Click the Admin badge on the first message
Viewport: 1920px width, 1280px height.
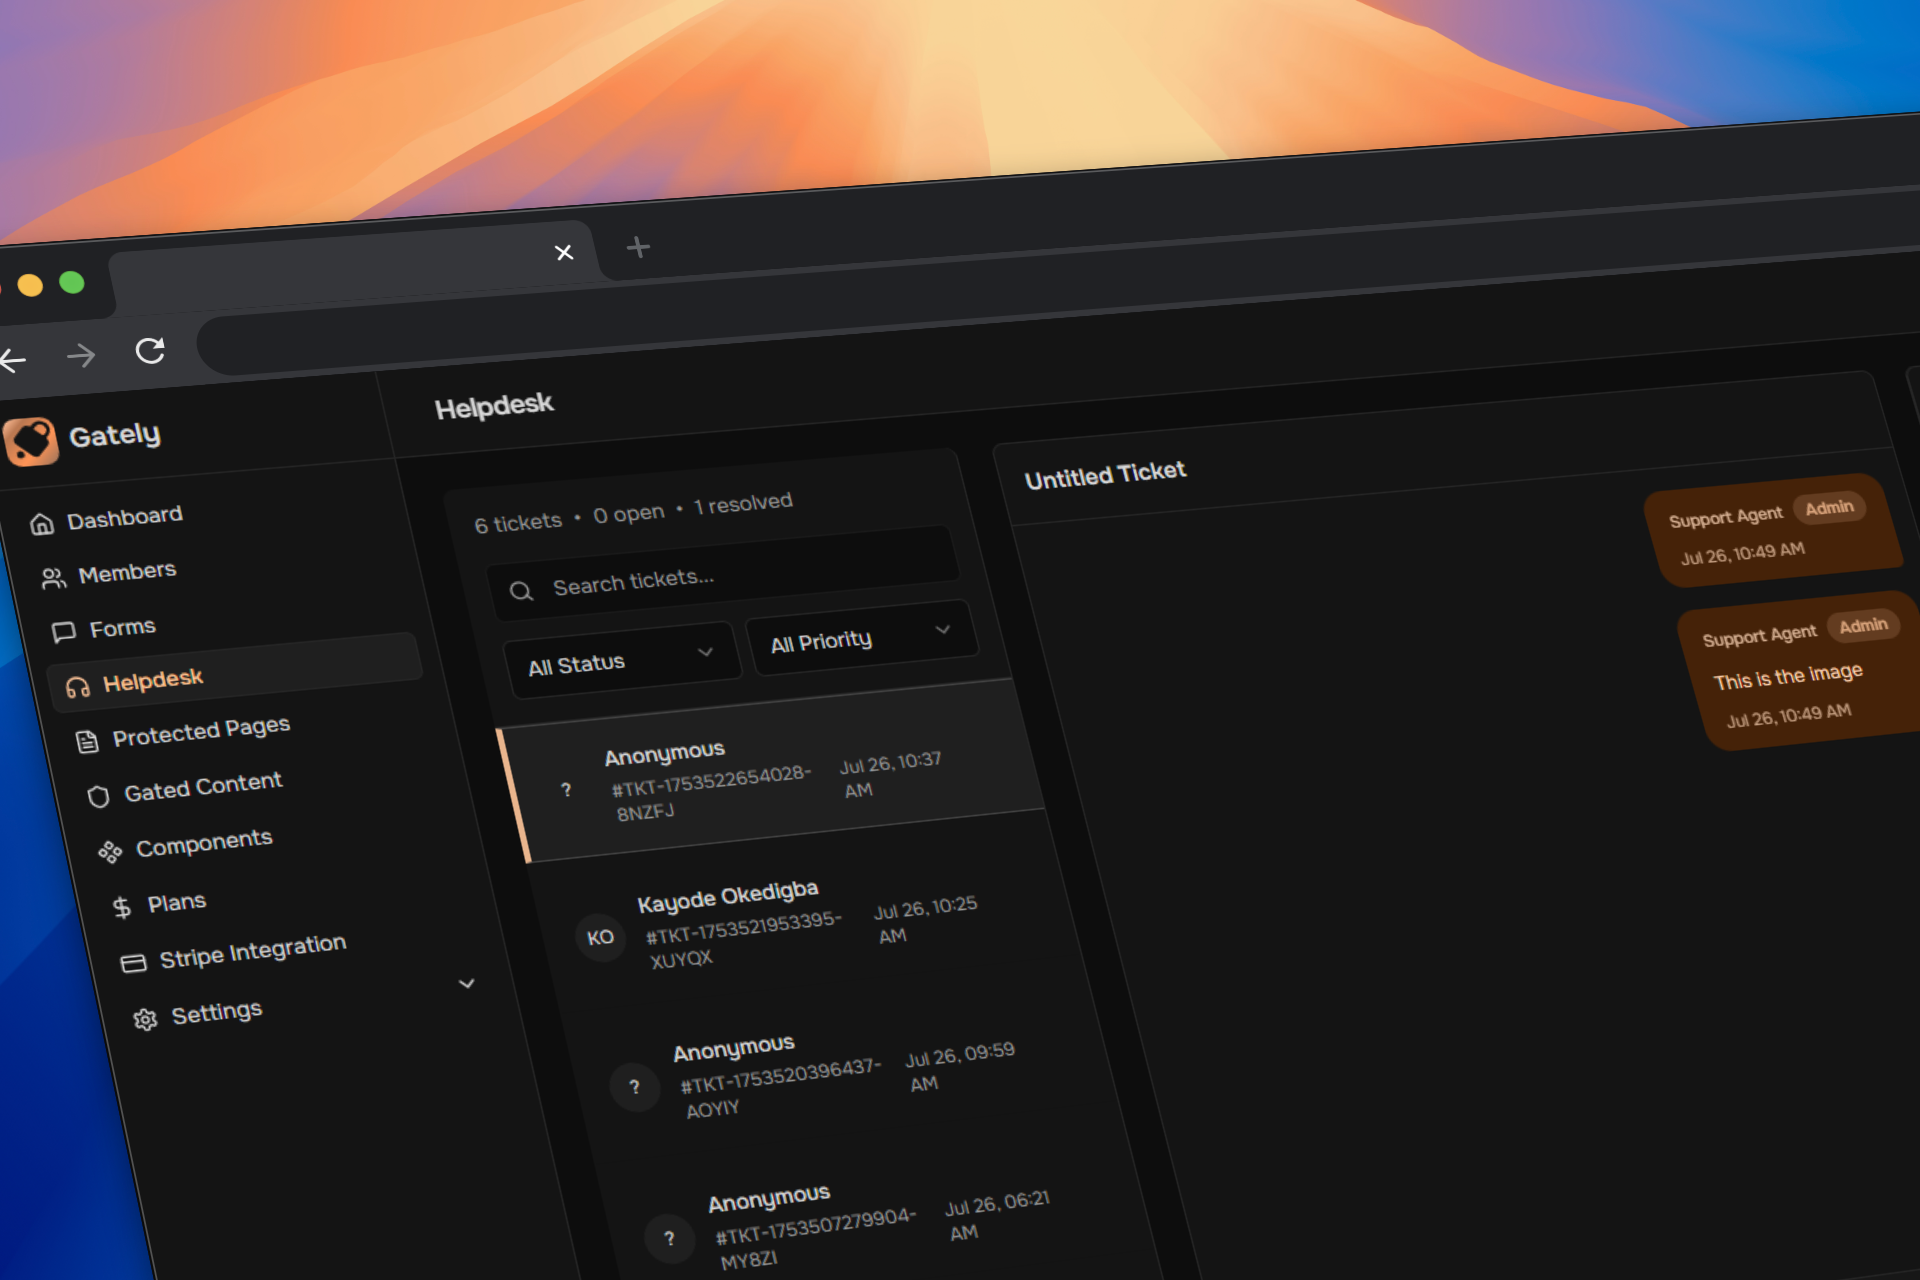click(1829, 508)
